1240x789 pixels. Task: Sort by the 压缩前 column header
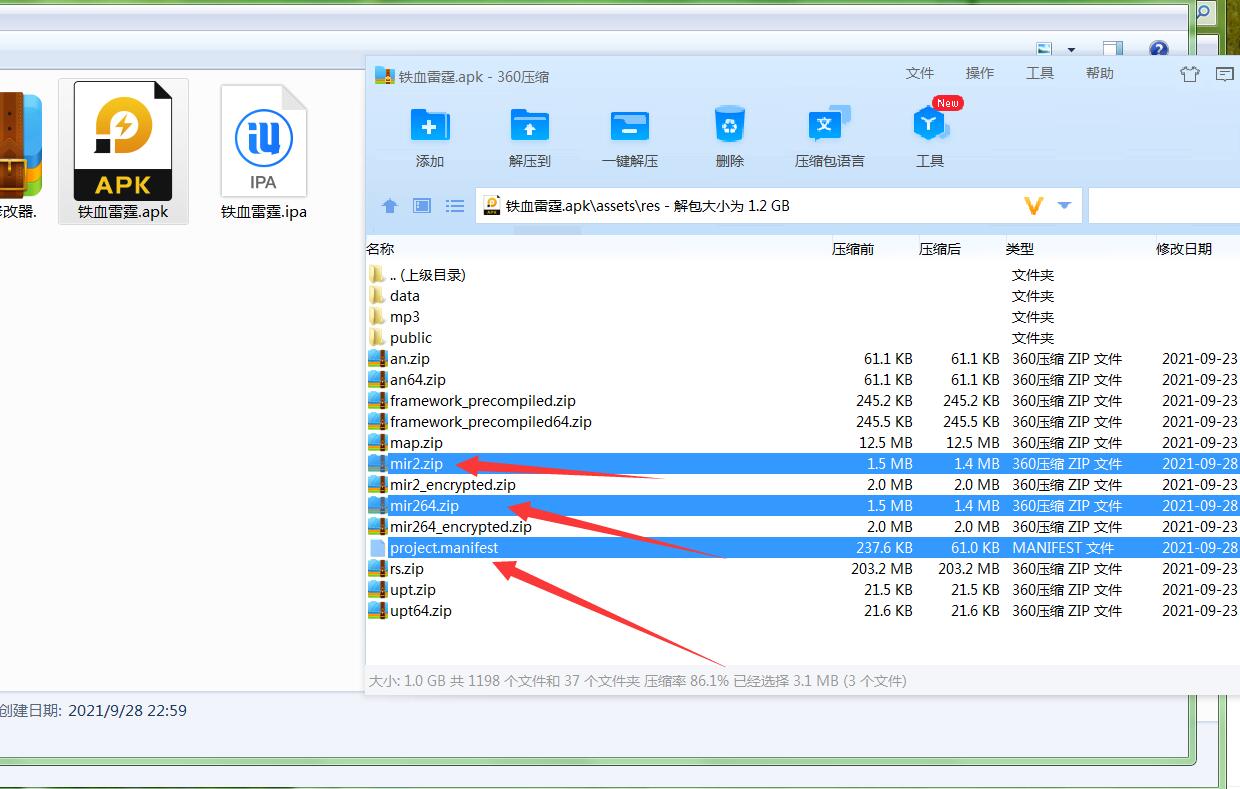point(853,249)
